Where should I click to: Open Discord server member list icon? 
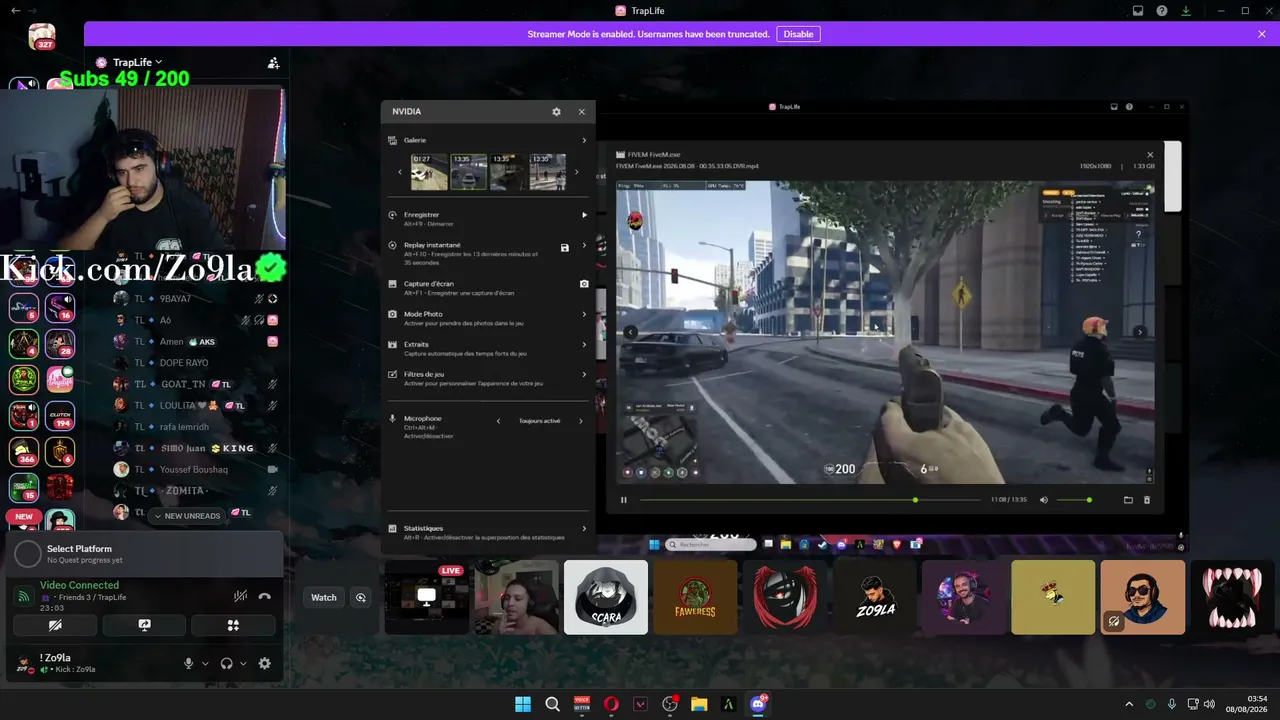click(273, 63)
